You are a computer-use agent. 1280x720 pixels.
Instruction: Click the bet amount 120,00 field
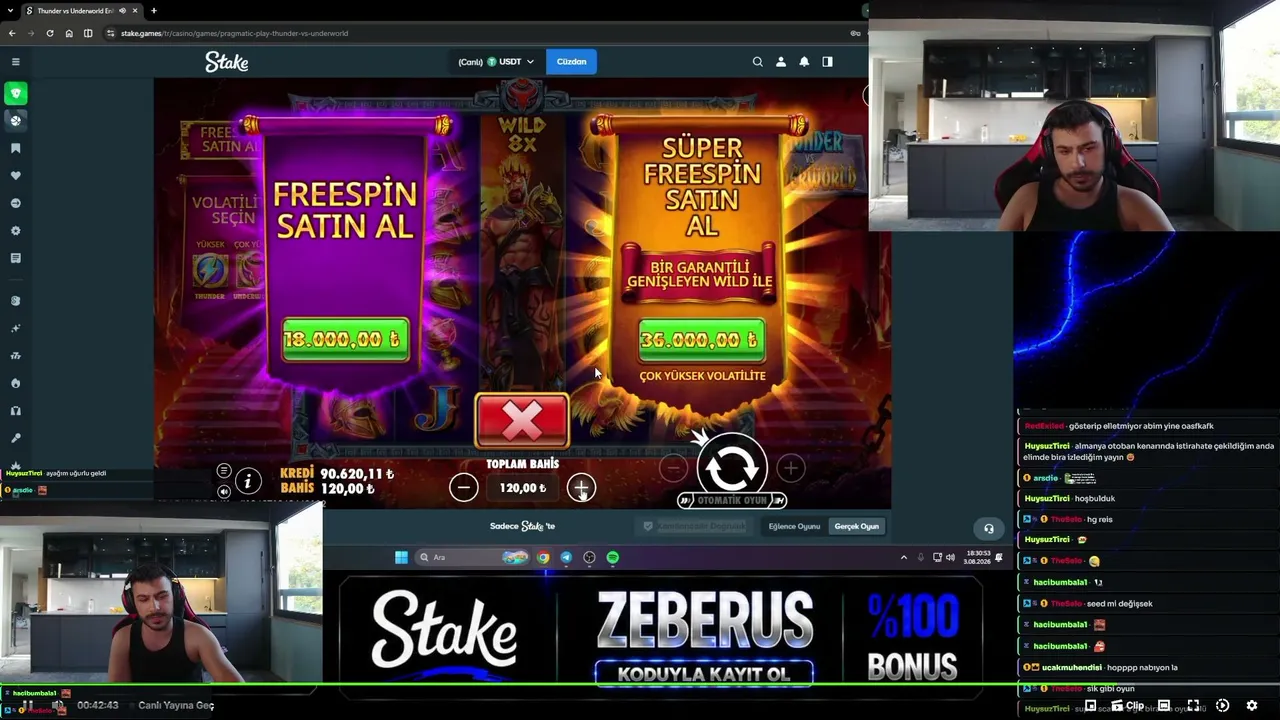[522, 488]
